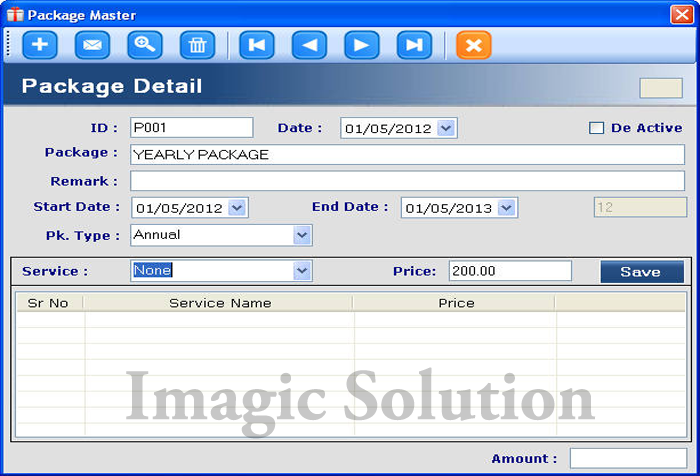Click the Package field with YEARLY PACKAGE
The height and width of the screenshot is (476, 700).
(408, 154)
